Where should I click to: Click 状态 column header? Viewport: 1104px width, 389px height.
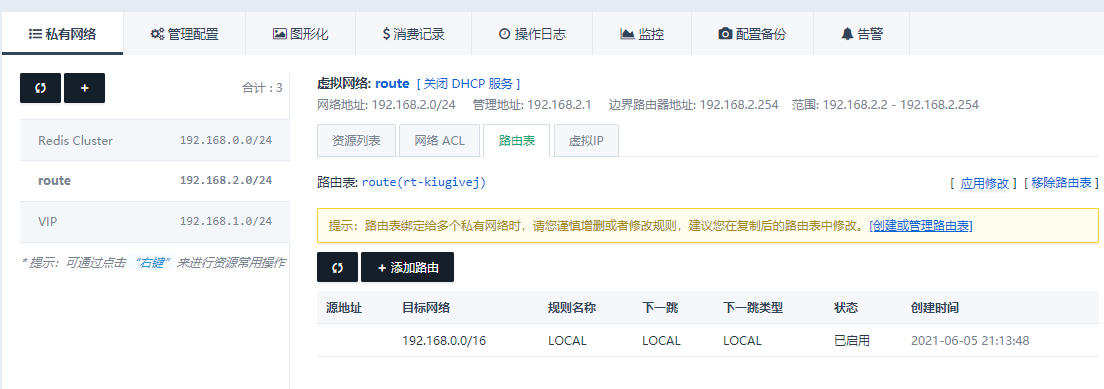pos(846,308)
